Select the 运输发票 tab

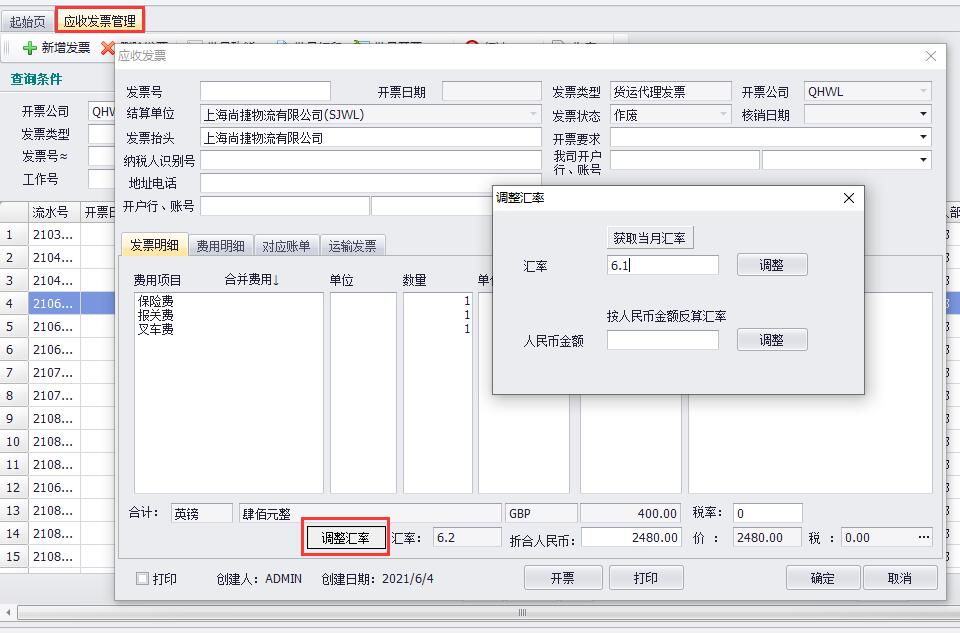[352, 246]
